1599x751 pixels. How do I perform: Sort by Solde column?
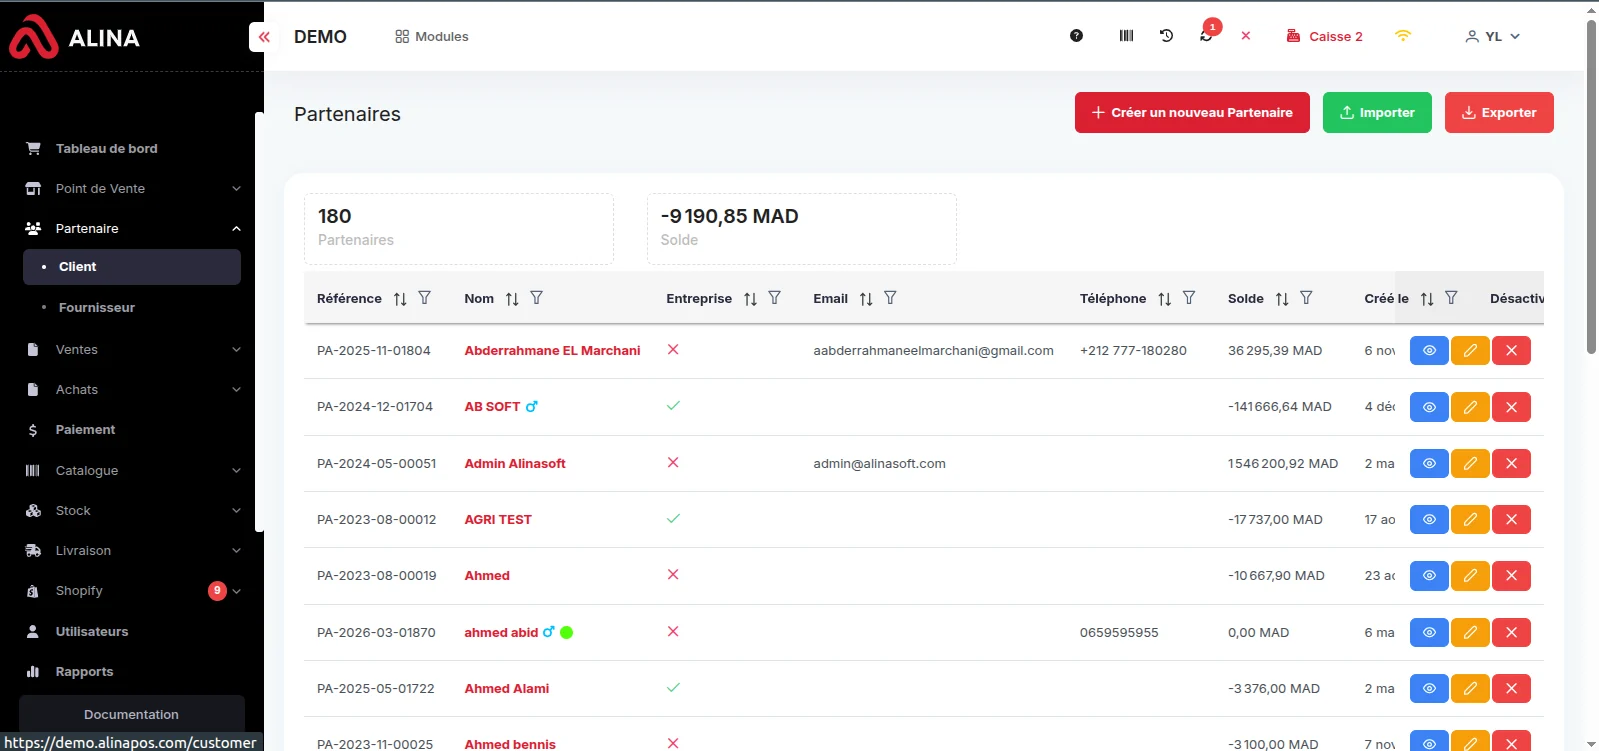click(x=1282, y=299)
